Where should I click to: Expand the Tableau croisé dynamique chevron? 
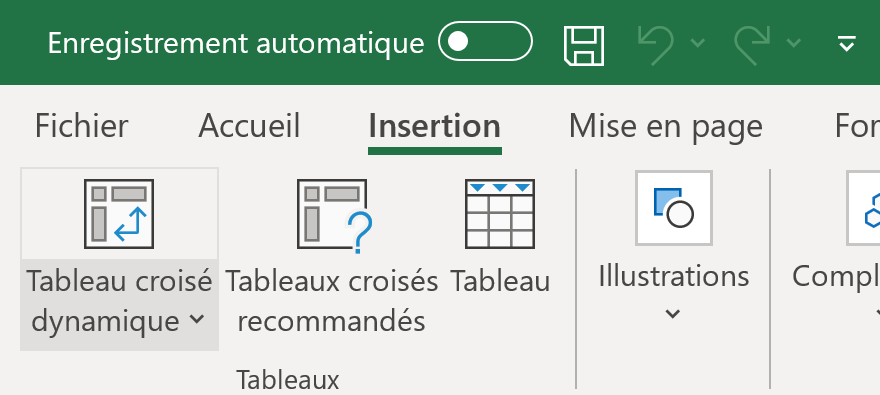coord(196,319)
